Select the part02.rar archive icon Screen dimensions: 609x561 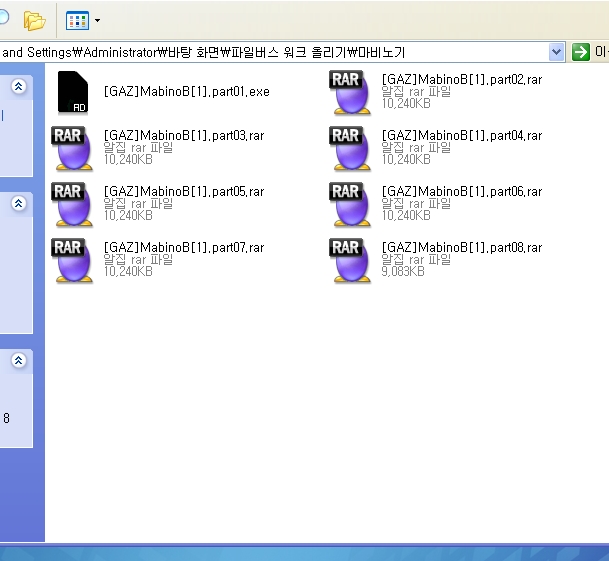(x=350, y=92)
